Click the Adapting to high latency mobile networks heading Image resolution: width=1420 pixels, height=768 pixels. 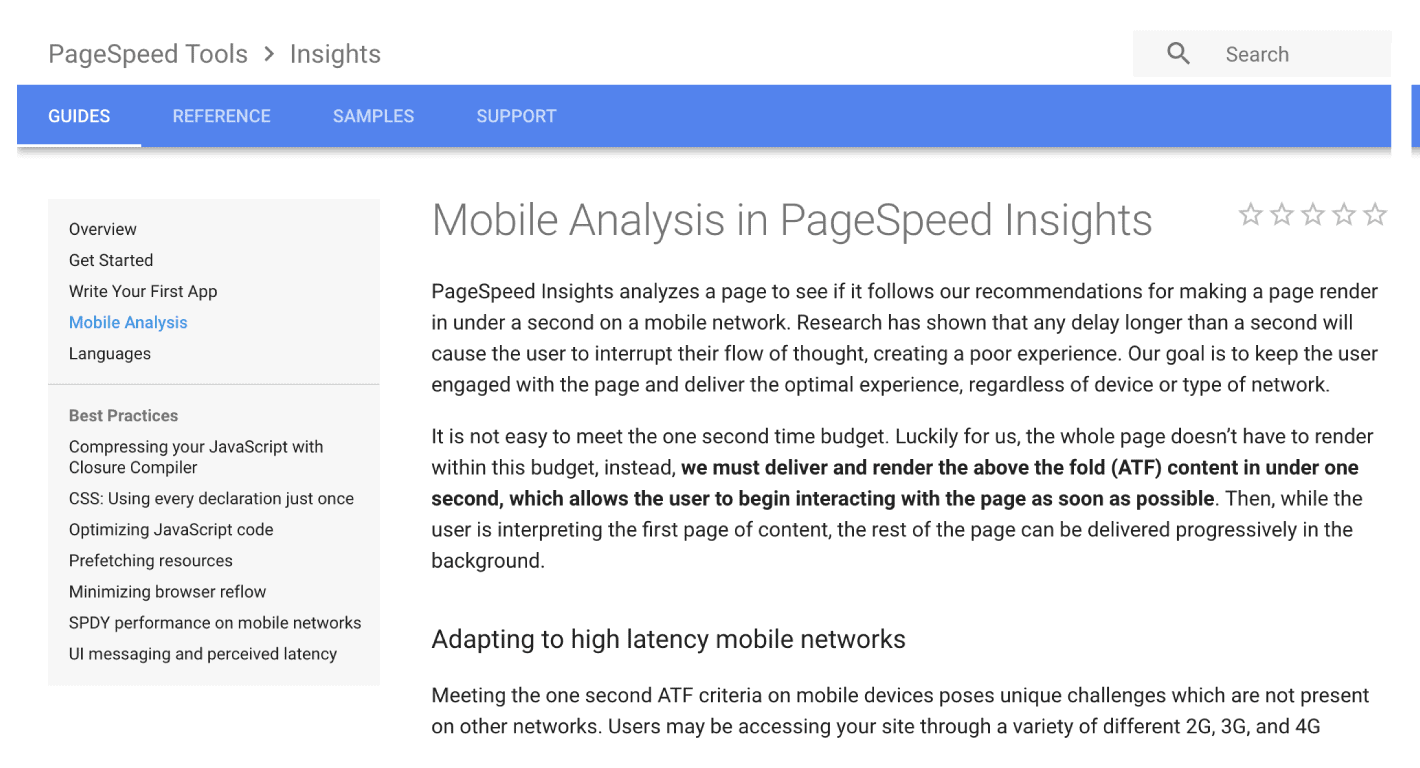click(669, 640)
